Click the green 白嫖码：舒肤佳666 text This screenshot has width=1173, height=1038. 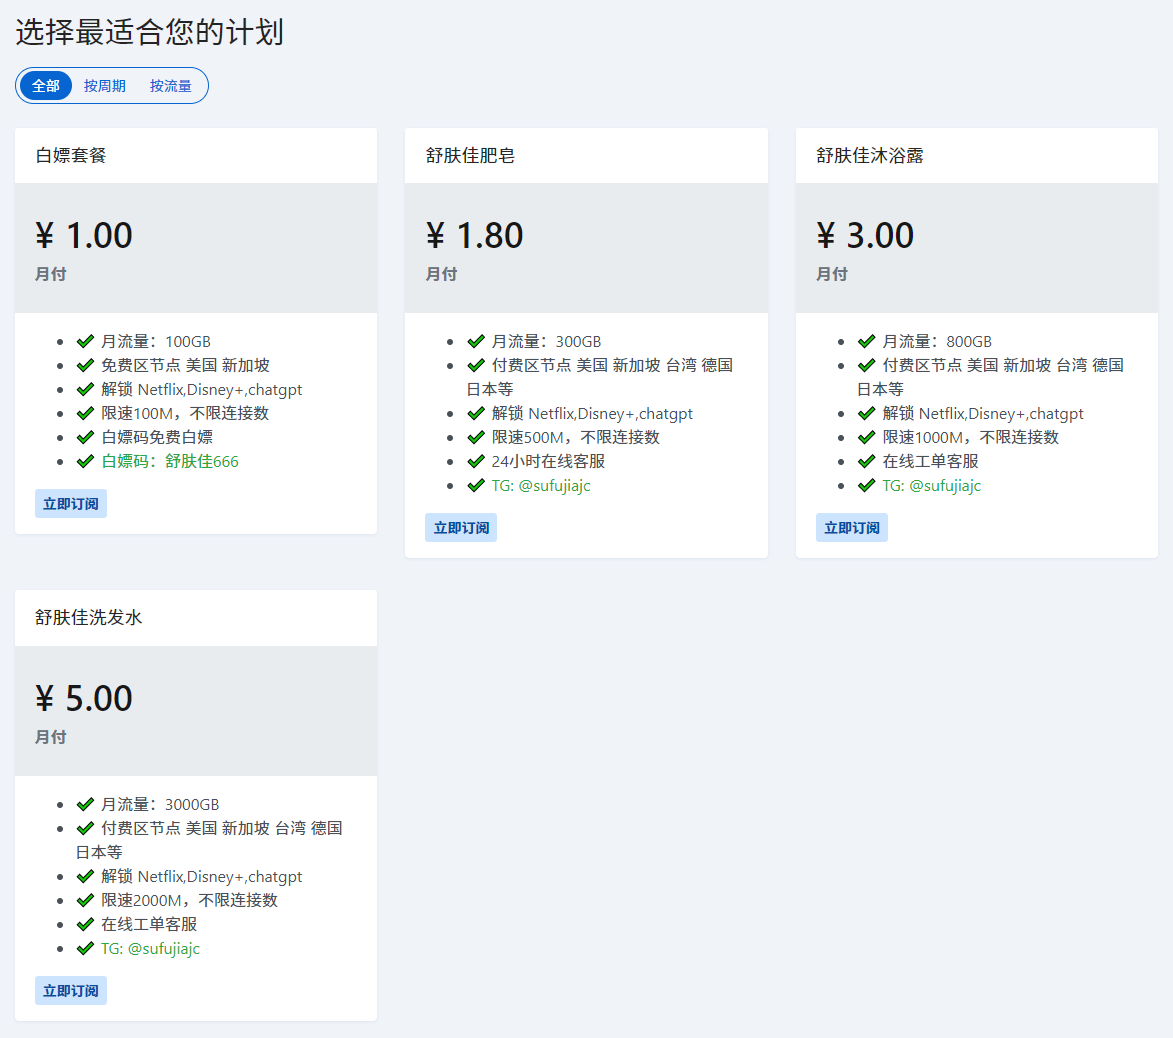[170, 462]
